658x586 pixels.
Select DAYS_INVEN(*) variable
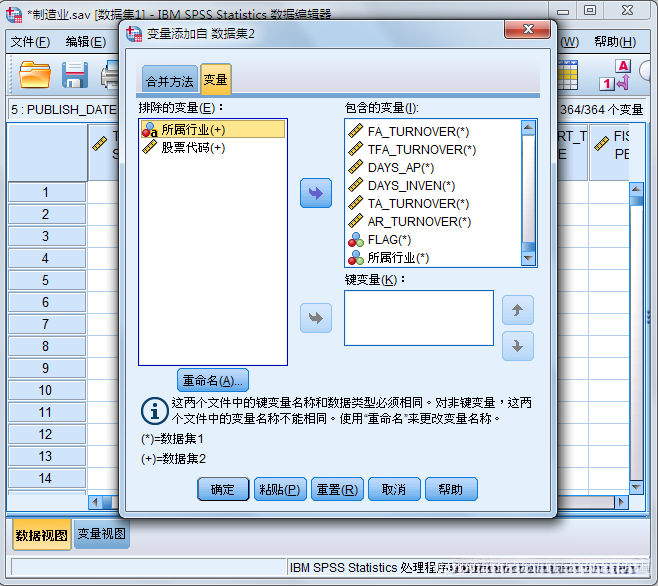pos(433,186)
